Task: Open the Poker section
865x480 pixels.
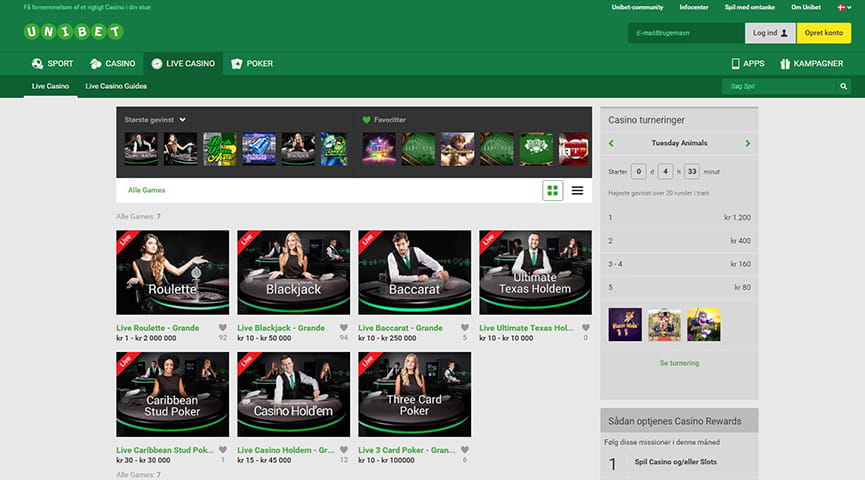Action: click(252, 63)
